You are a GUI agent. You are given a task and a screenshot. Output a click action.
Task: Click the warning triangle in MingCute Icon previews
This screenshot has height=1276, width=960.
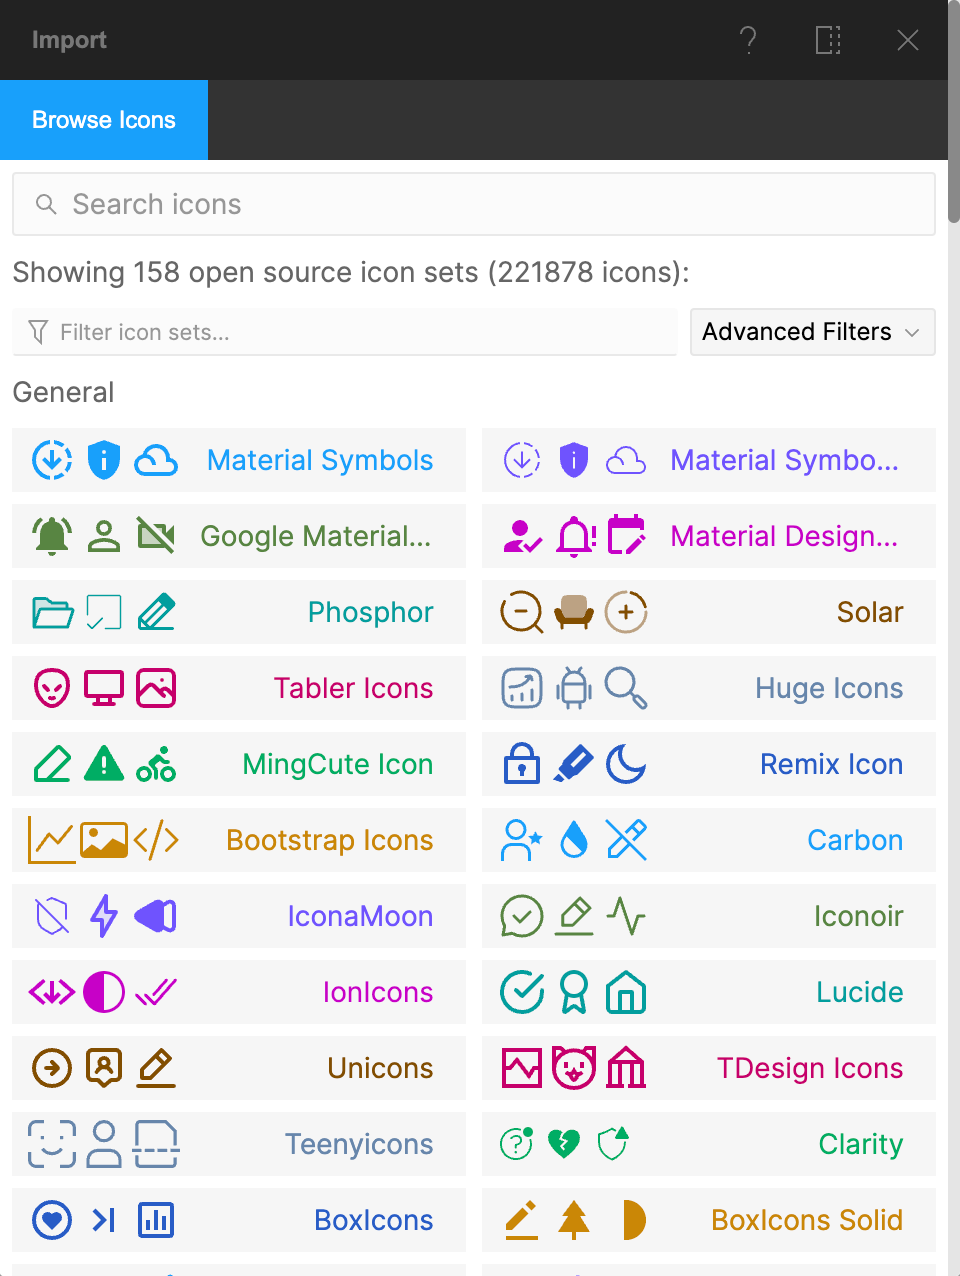click(x=103, y=764)
